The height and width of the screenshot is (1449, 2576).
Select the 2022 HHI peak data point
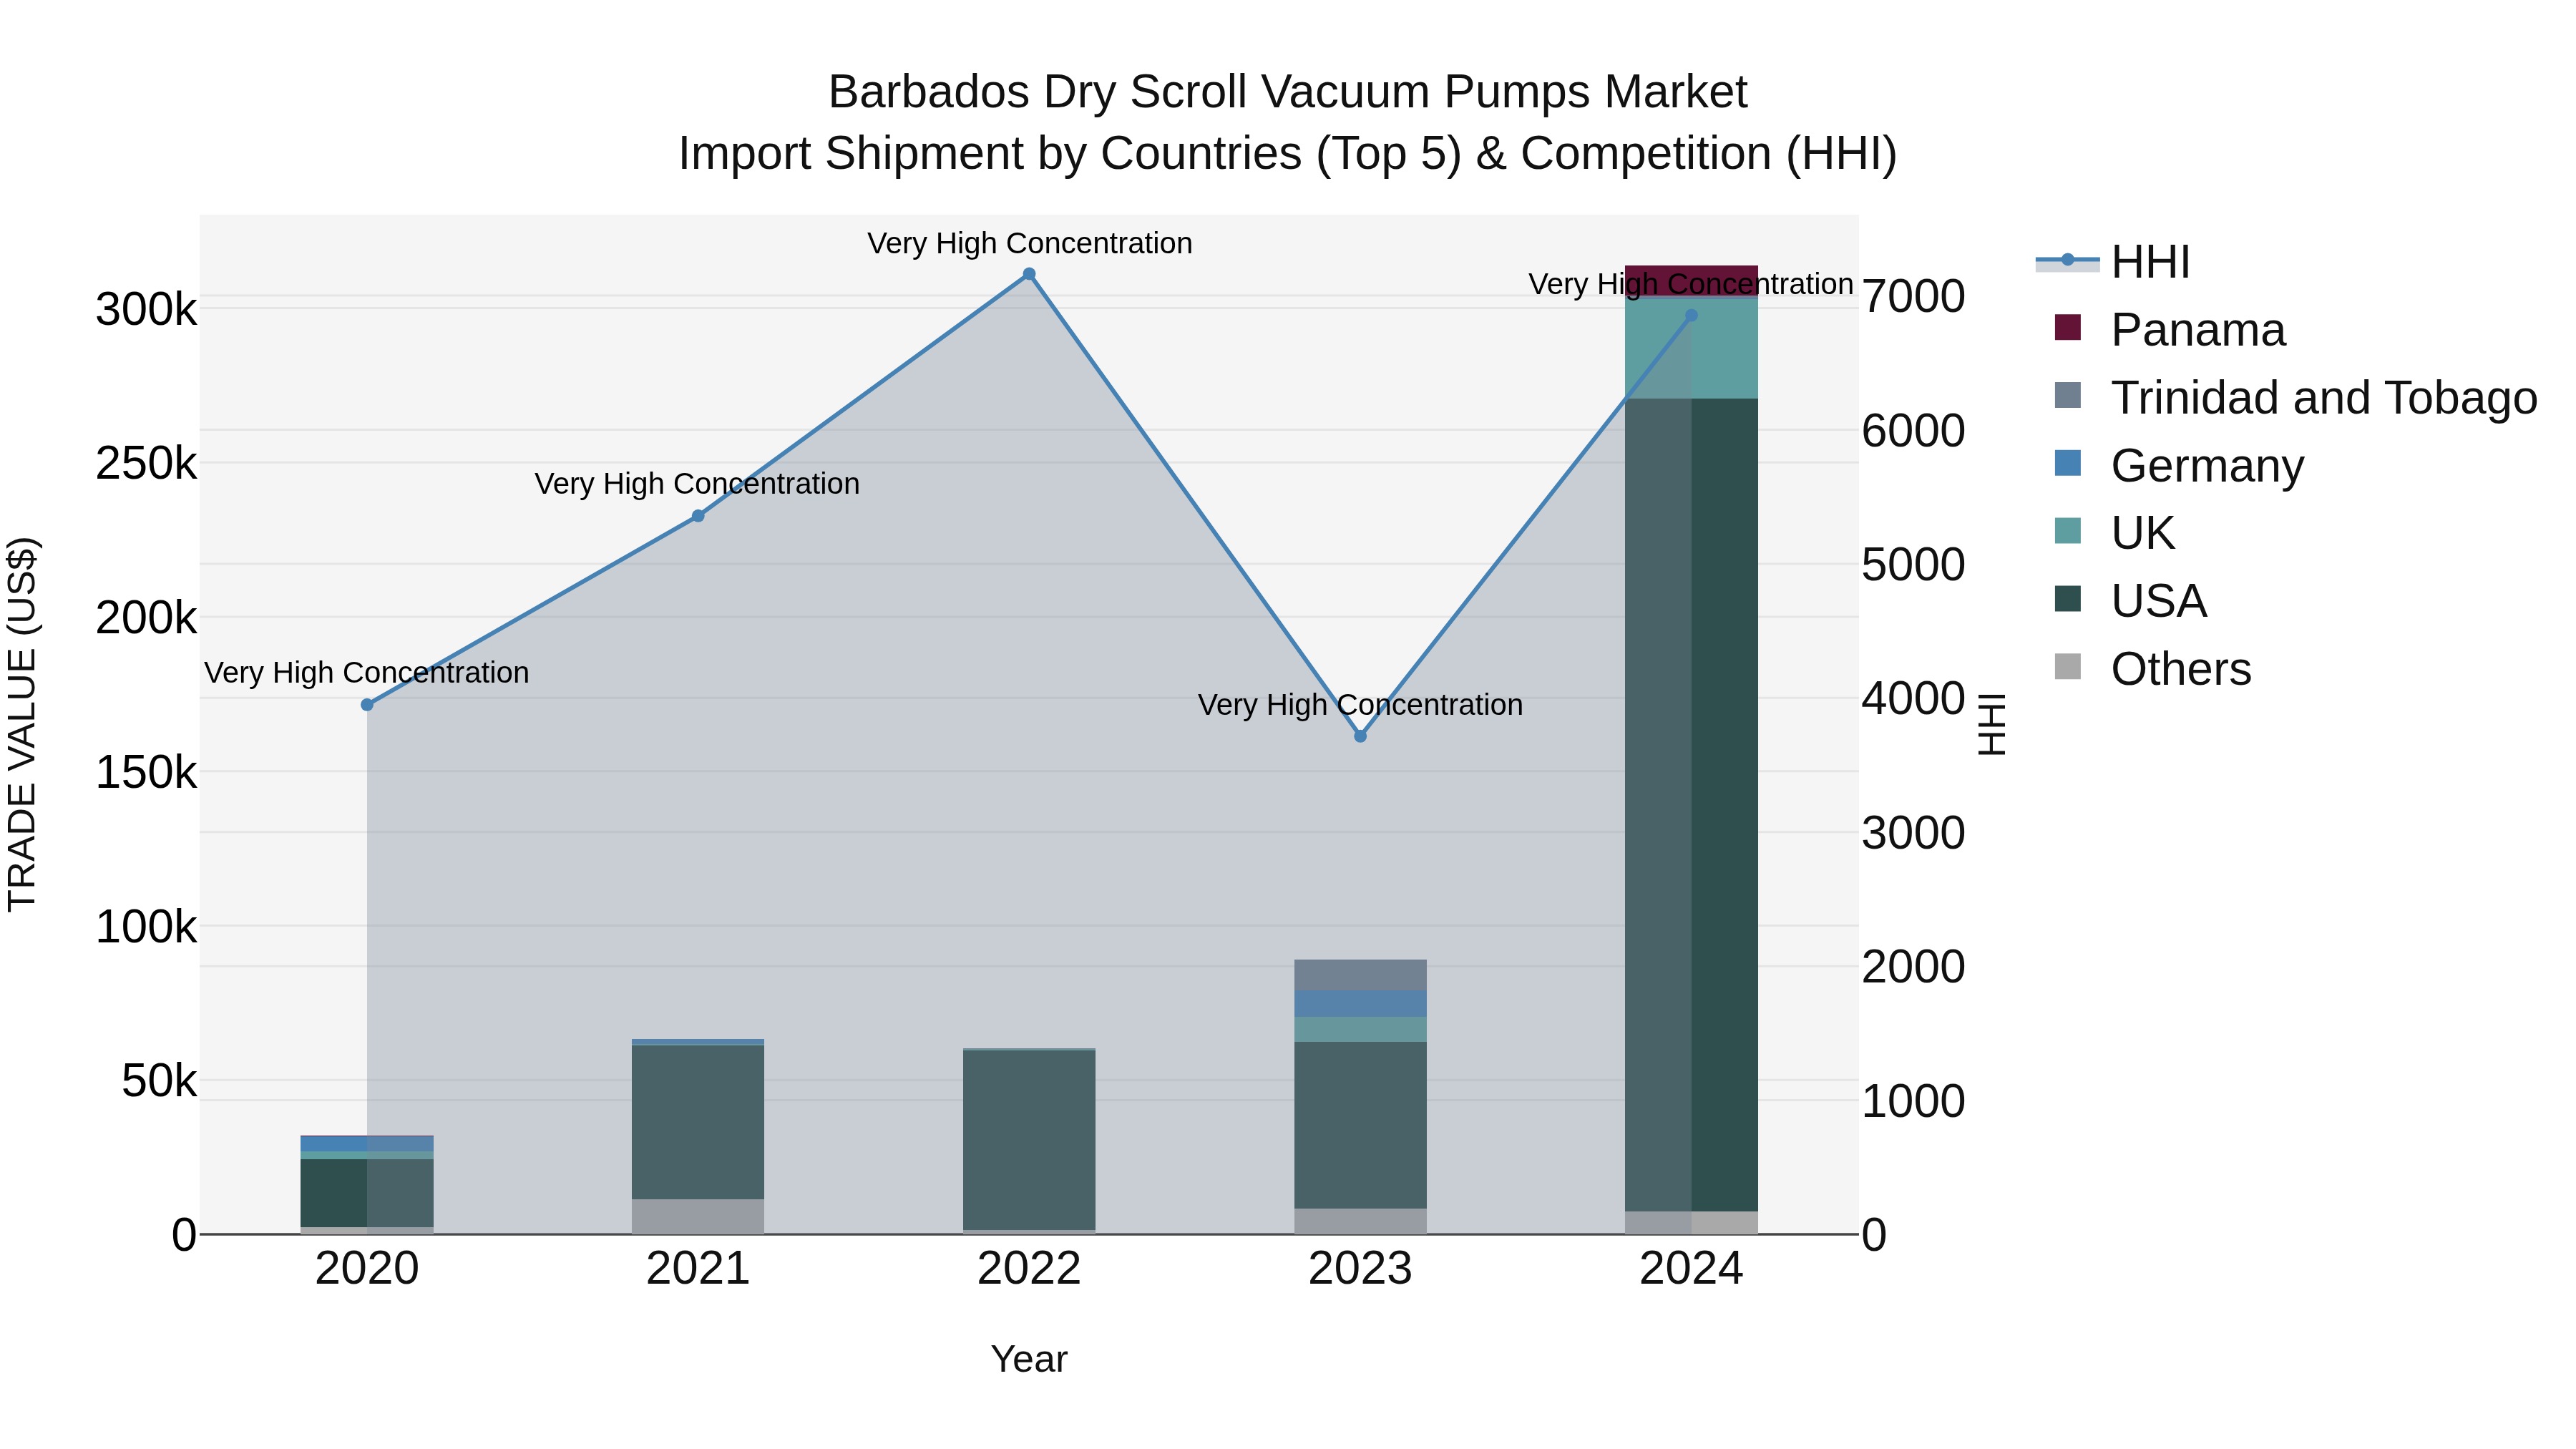coord(1029,274)
